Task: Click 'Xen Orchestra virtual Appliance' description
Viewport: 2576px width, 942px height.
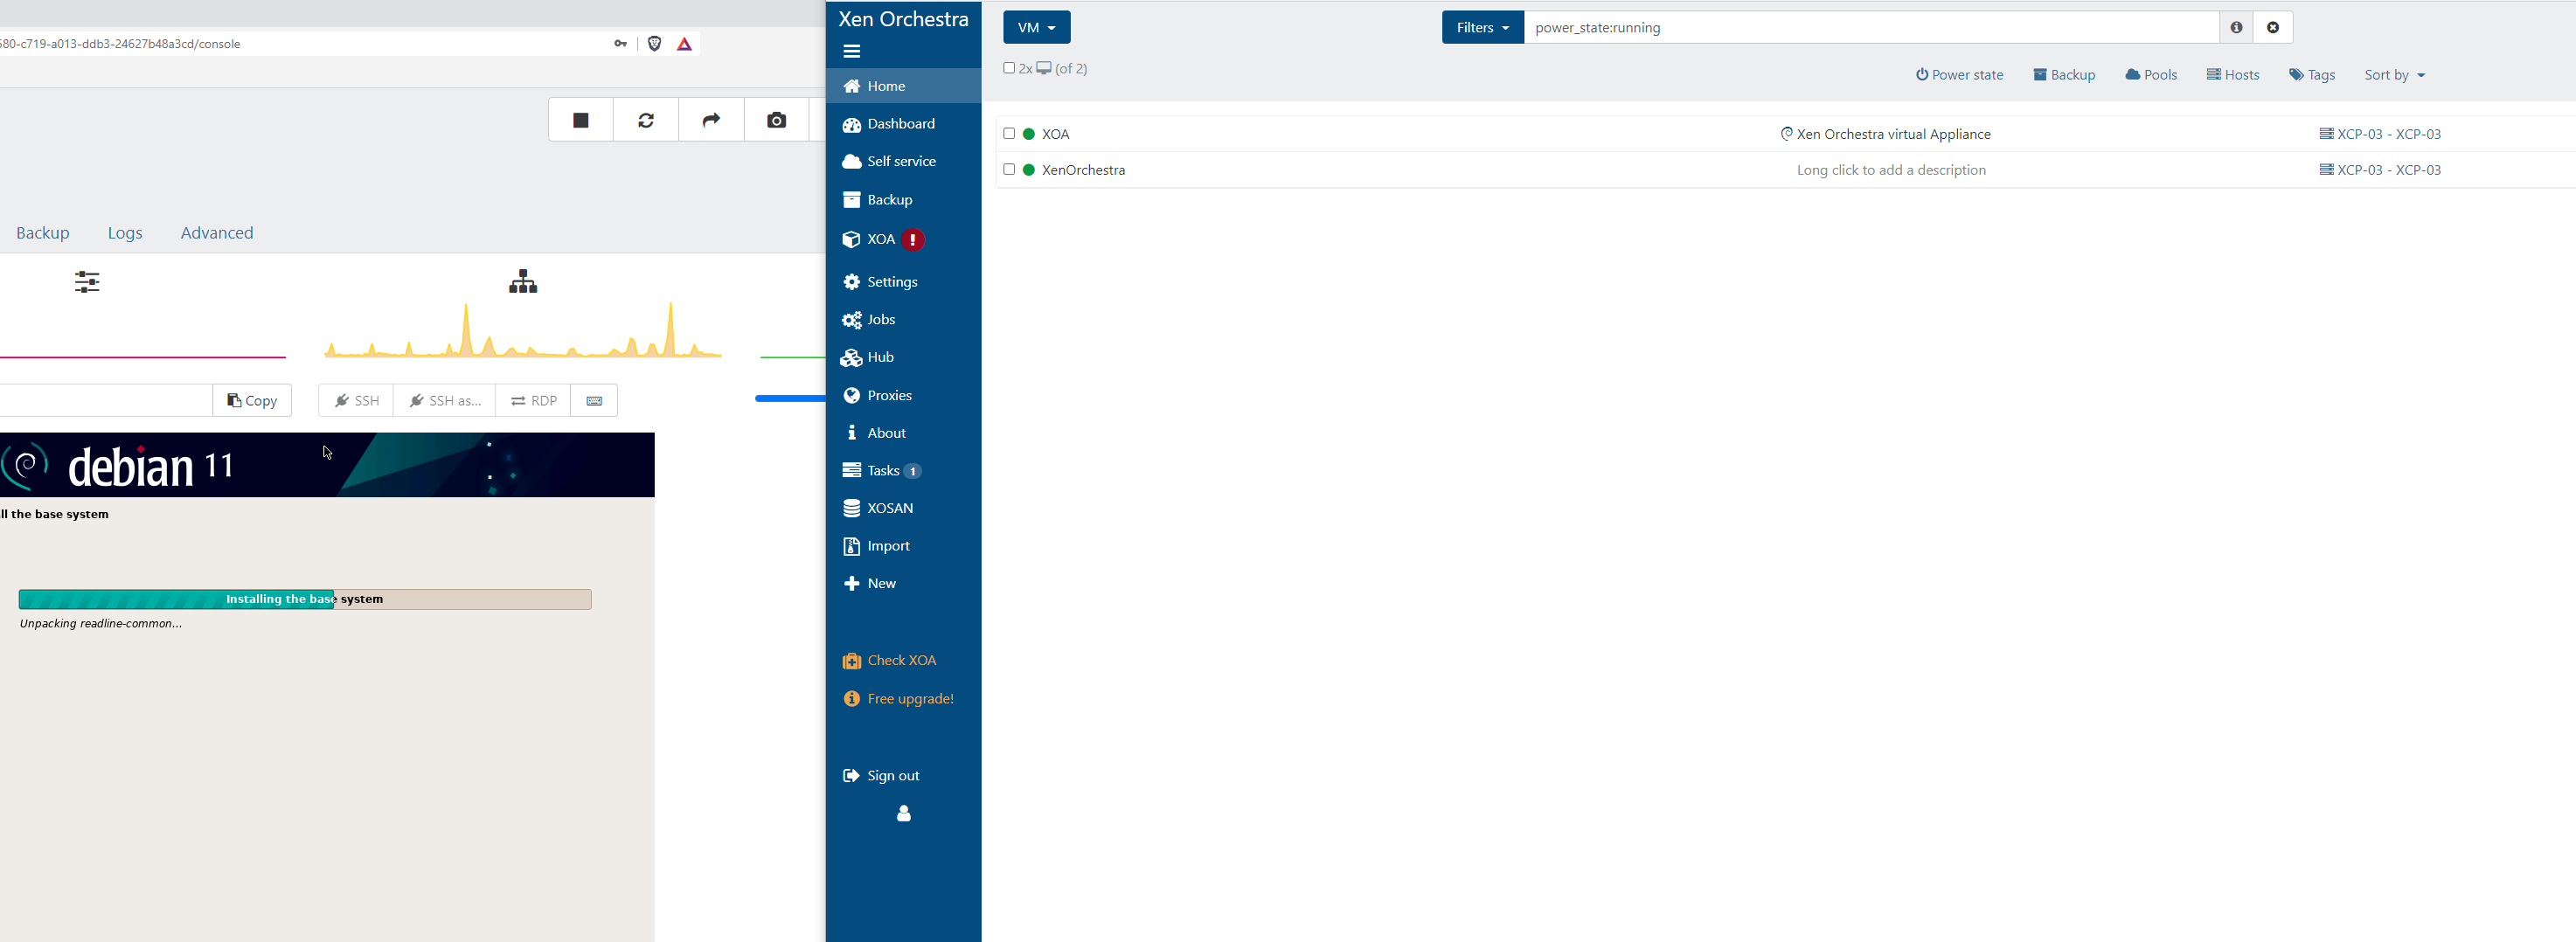Action: click(1893, 134)
